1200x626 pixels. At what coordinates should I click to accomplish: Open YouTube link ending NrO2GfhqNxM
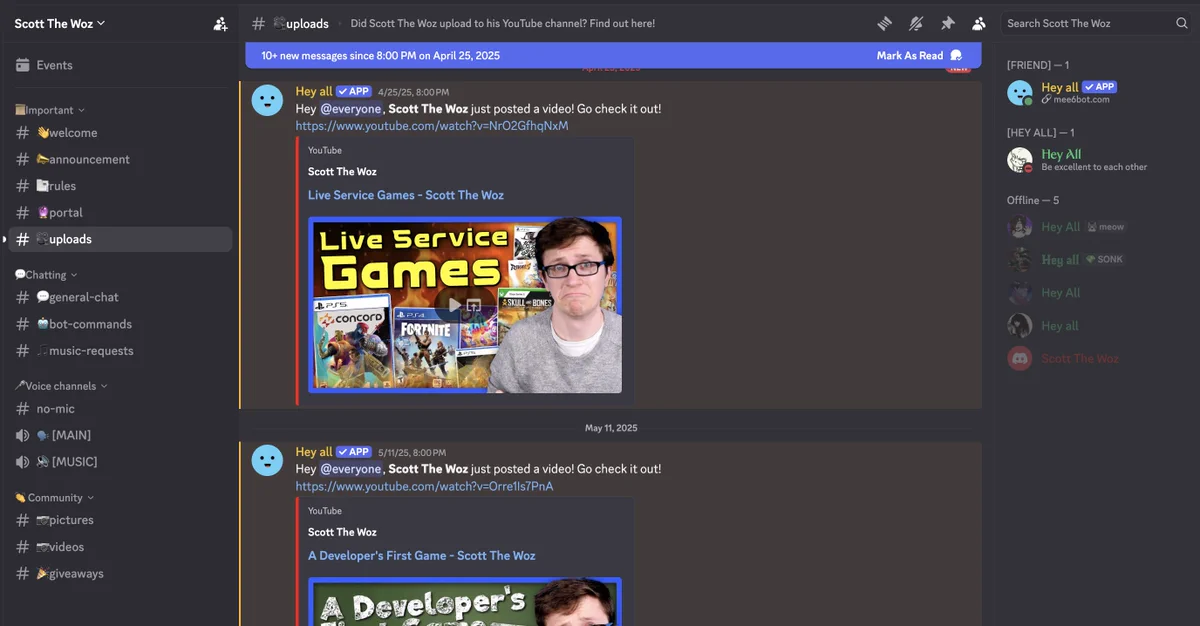(432, 126)
